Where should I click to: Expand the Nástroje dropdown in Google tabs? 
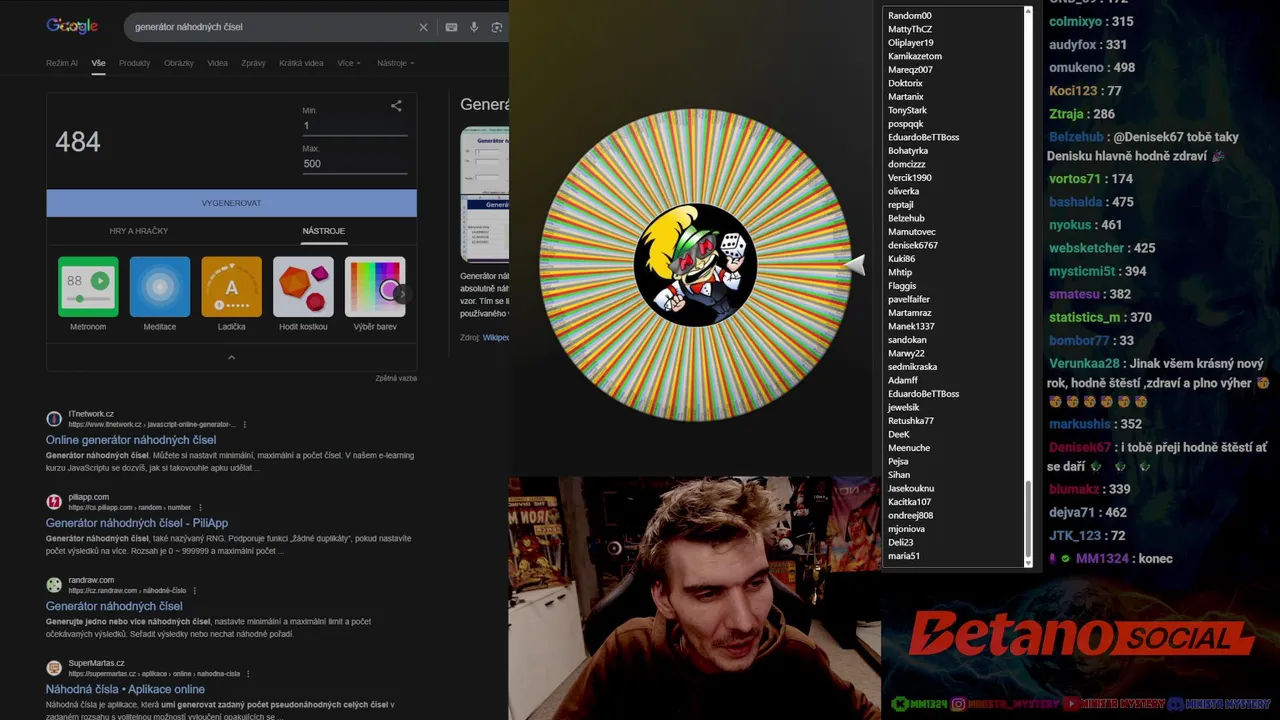[x=396, y=63]
